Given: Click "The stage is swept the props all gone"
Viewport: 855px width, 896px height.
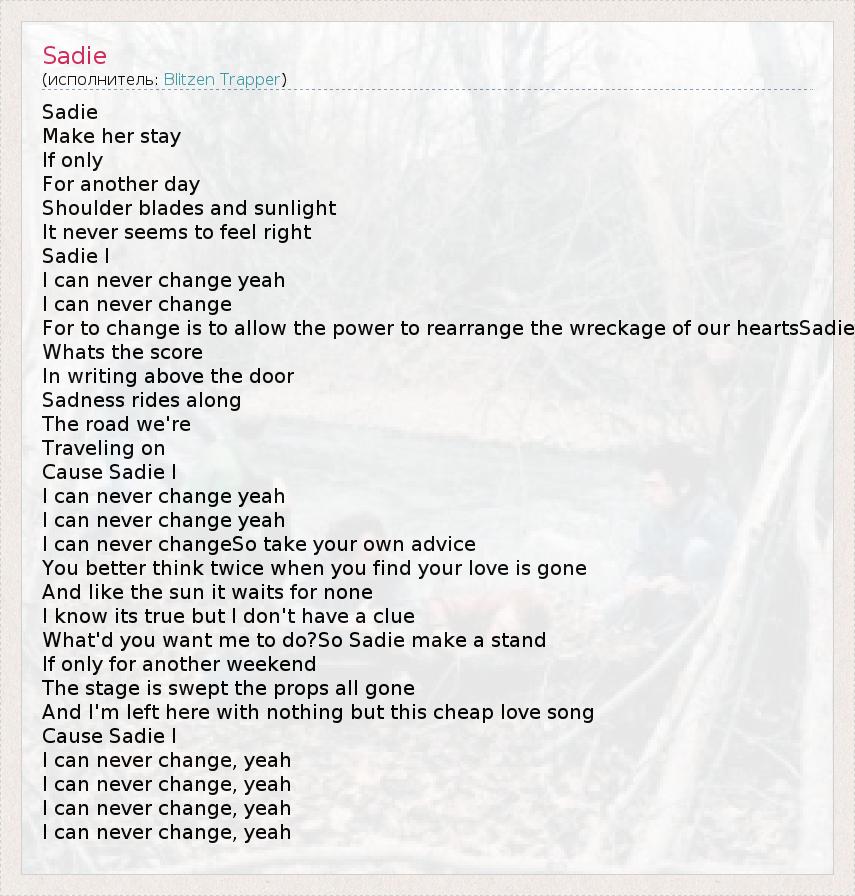Looking at the screenshot, I should (228, 688).
